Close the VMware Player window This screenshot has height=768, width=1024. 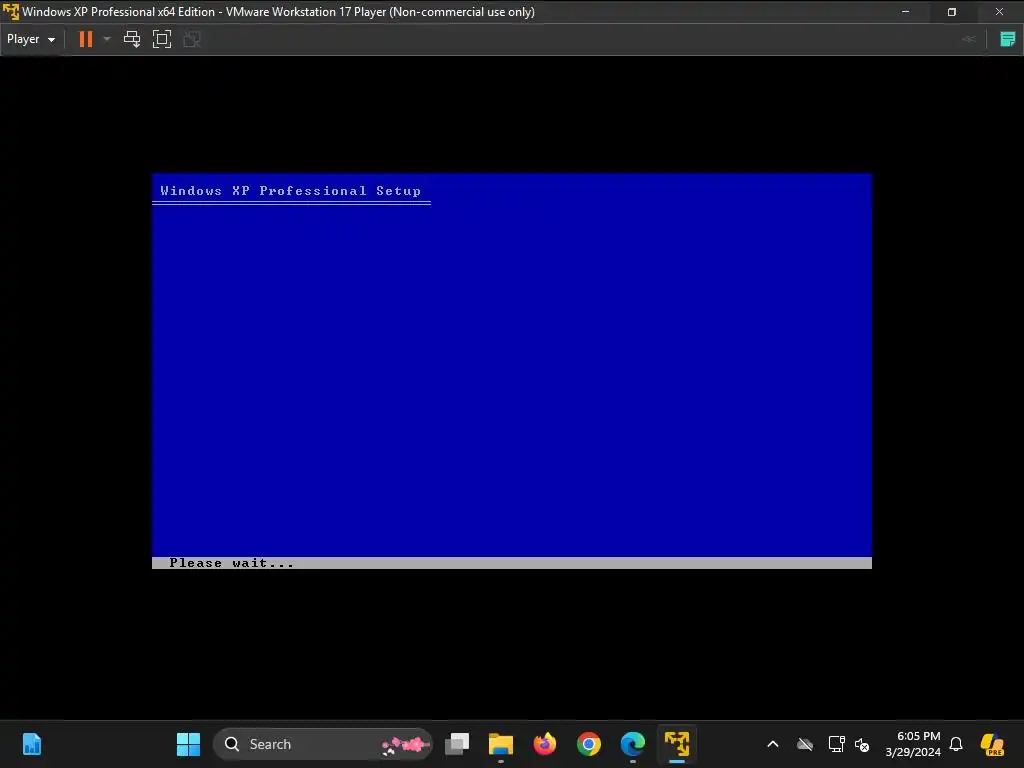pyautogui.click(x=999, y=12)
